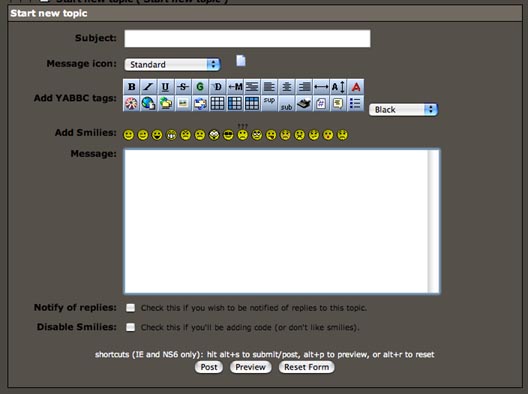Click the Post button
The image size is (528, 394).
tap(209, 367)
